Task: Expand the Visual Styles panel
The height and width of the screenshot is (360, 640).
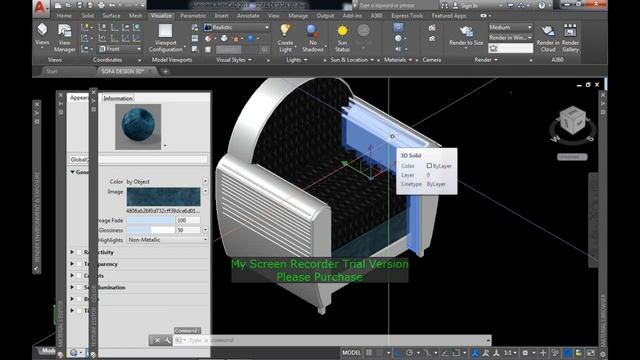Action: click(233, 60)
